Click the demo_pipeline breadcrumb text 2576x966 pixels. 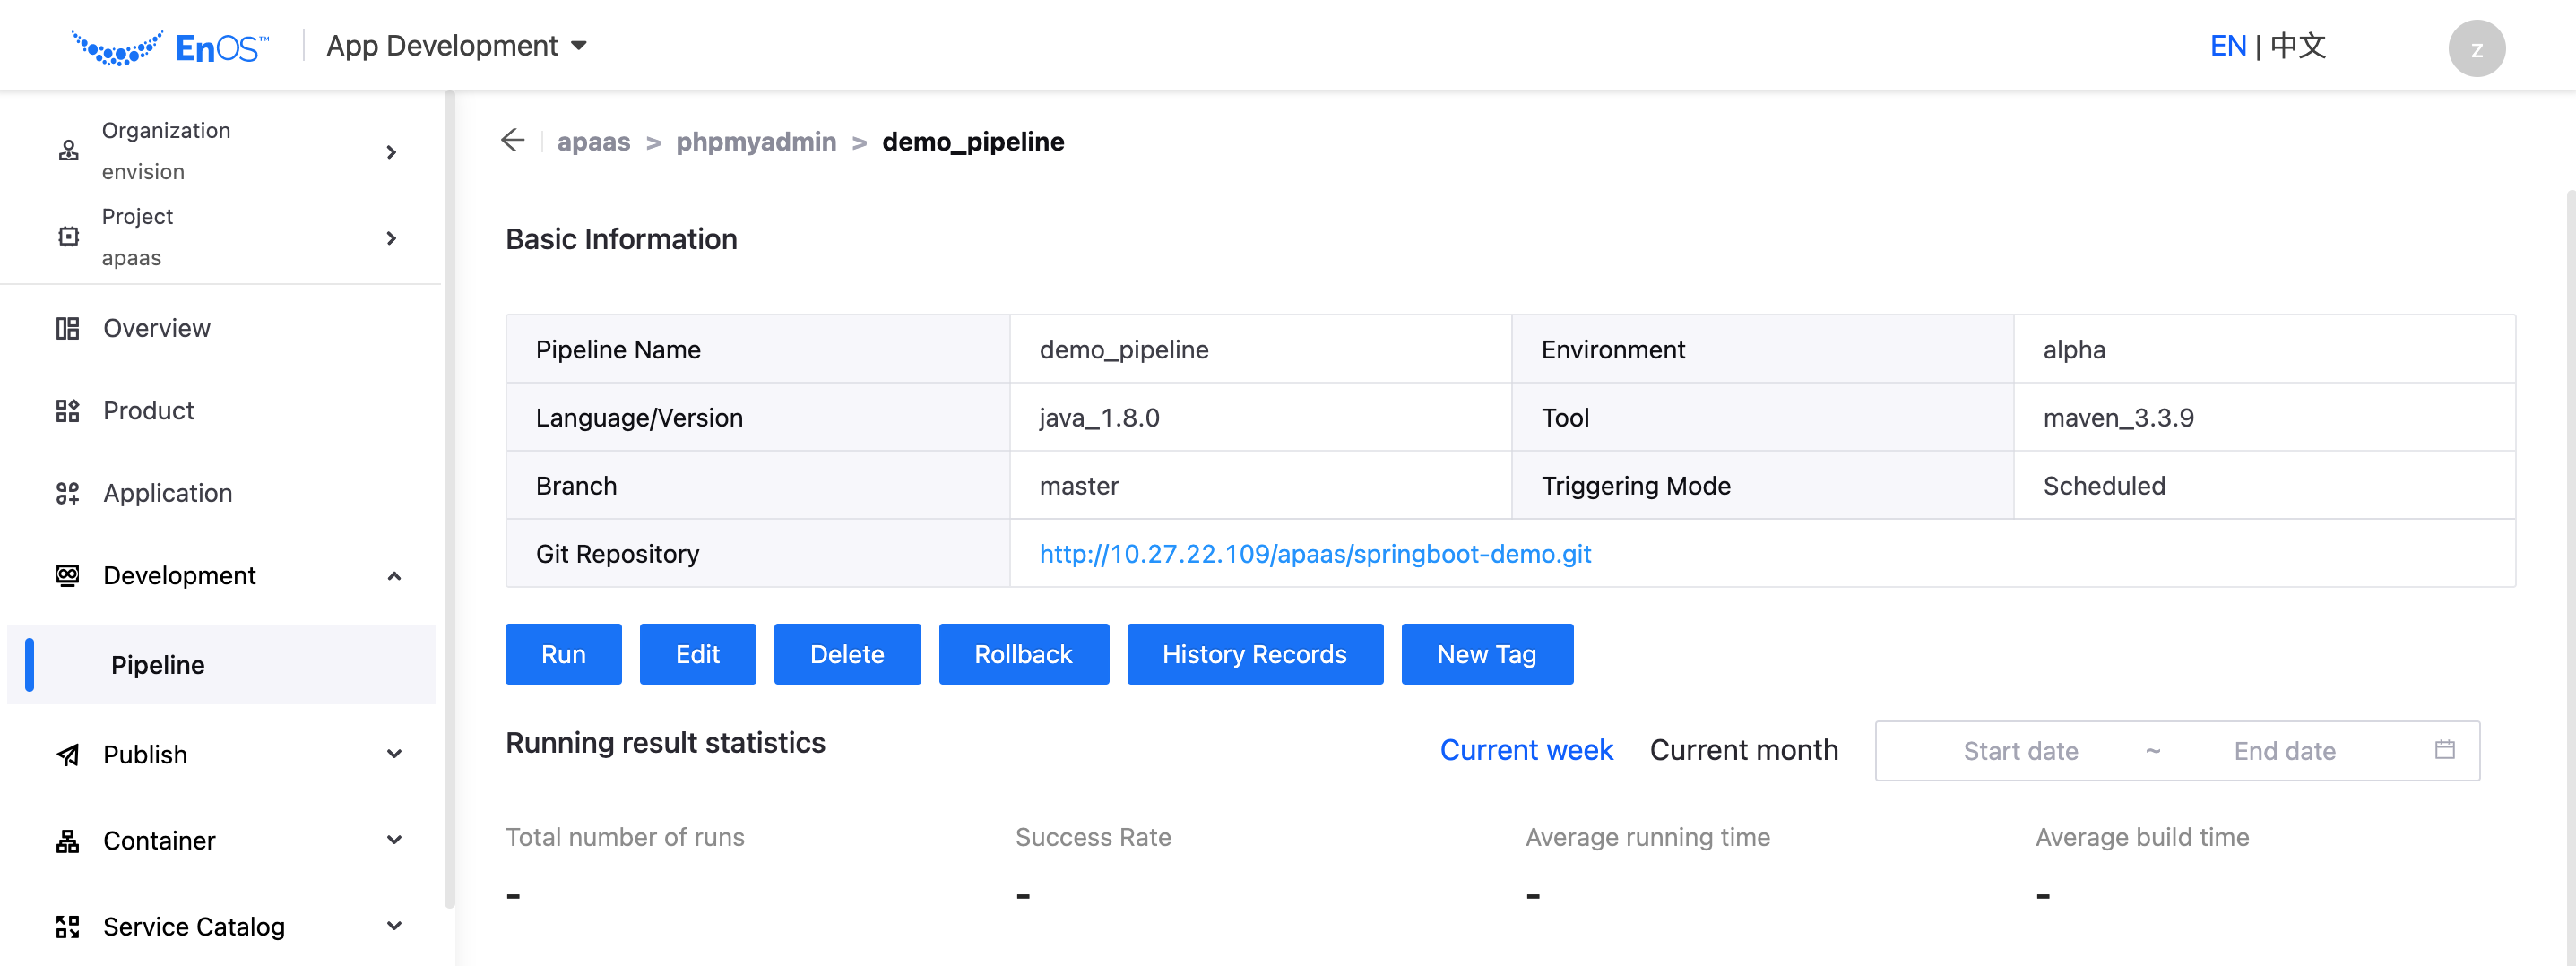973,142
